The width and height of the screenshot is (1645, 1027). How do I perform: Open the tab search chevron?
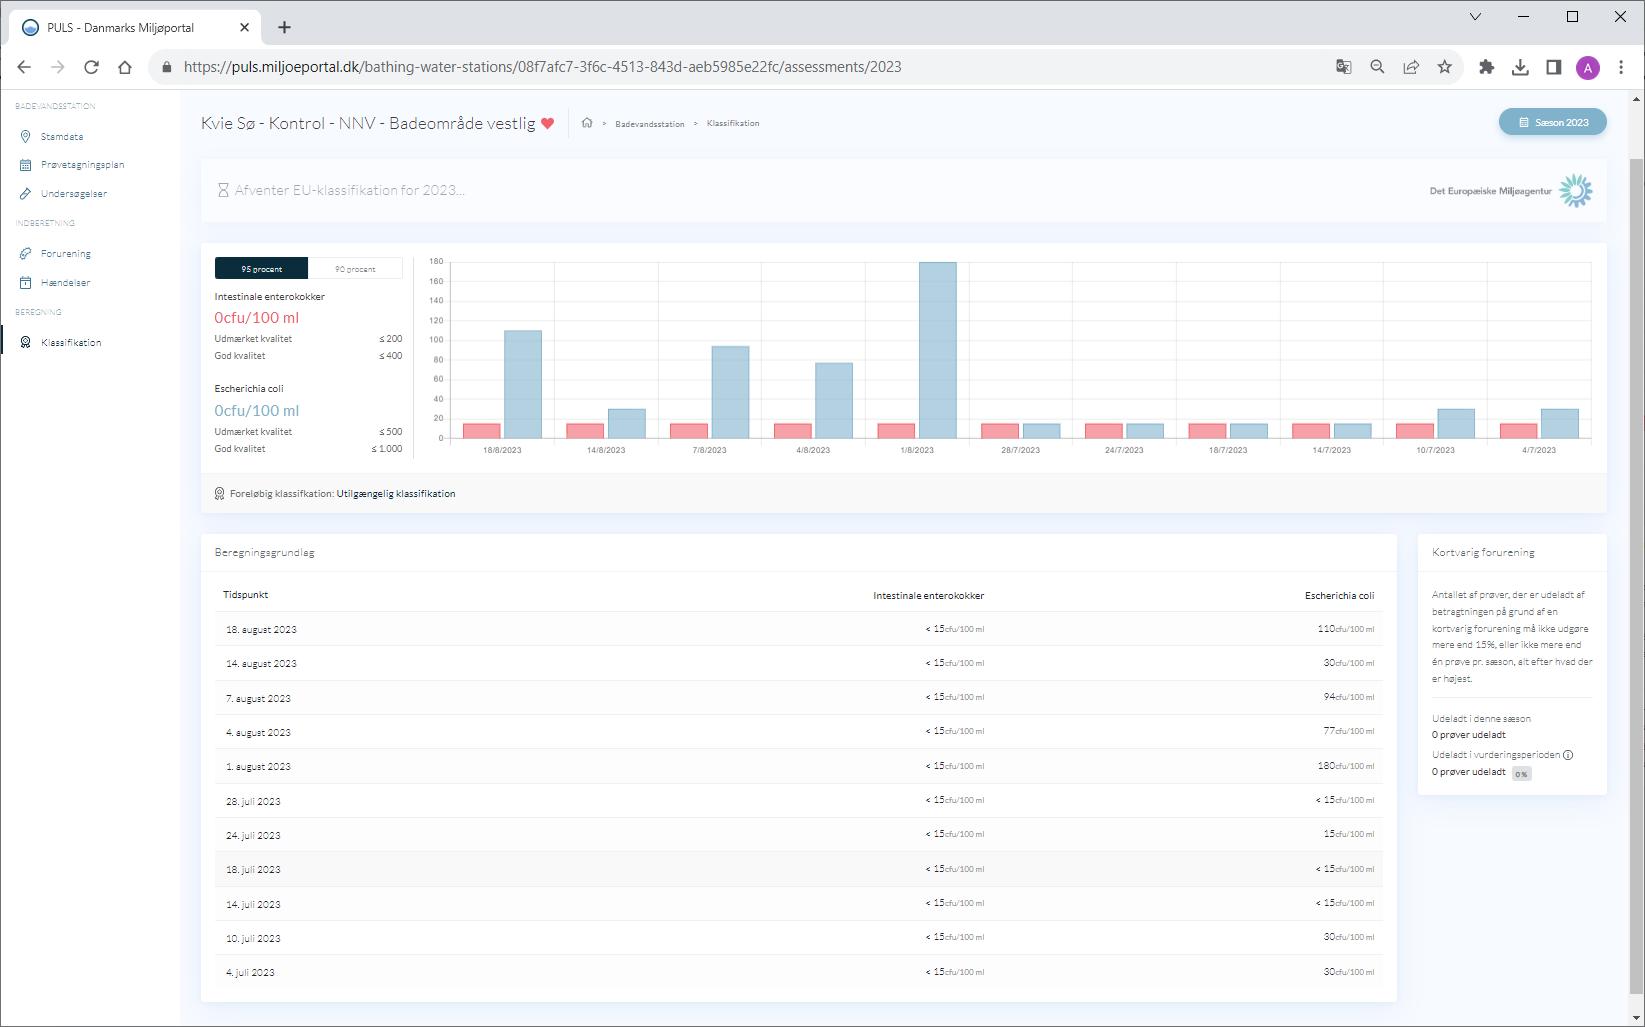pos(1475,16)
